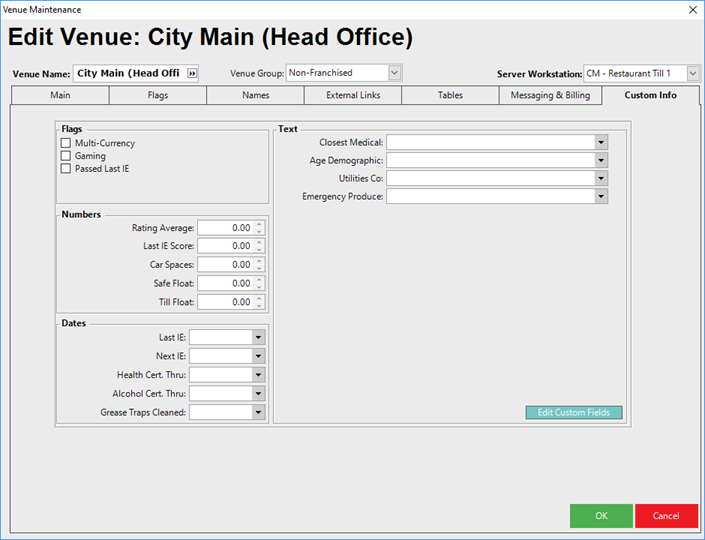Decrease the Car Spaces spinner value
This screenshot has width=705, height=540.
(x=260, y=269)
